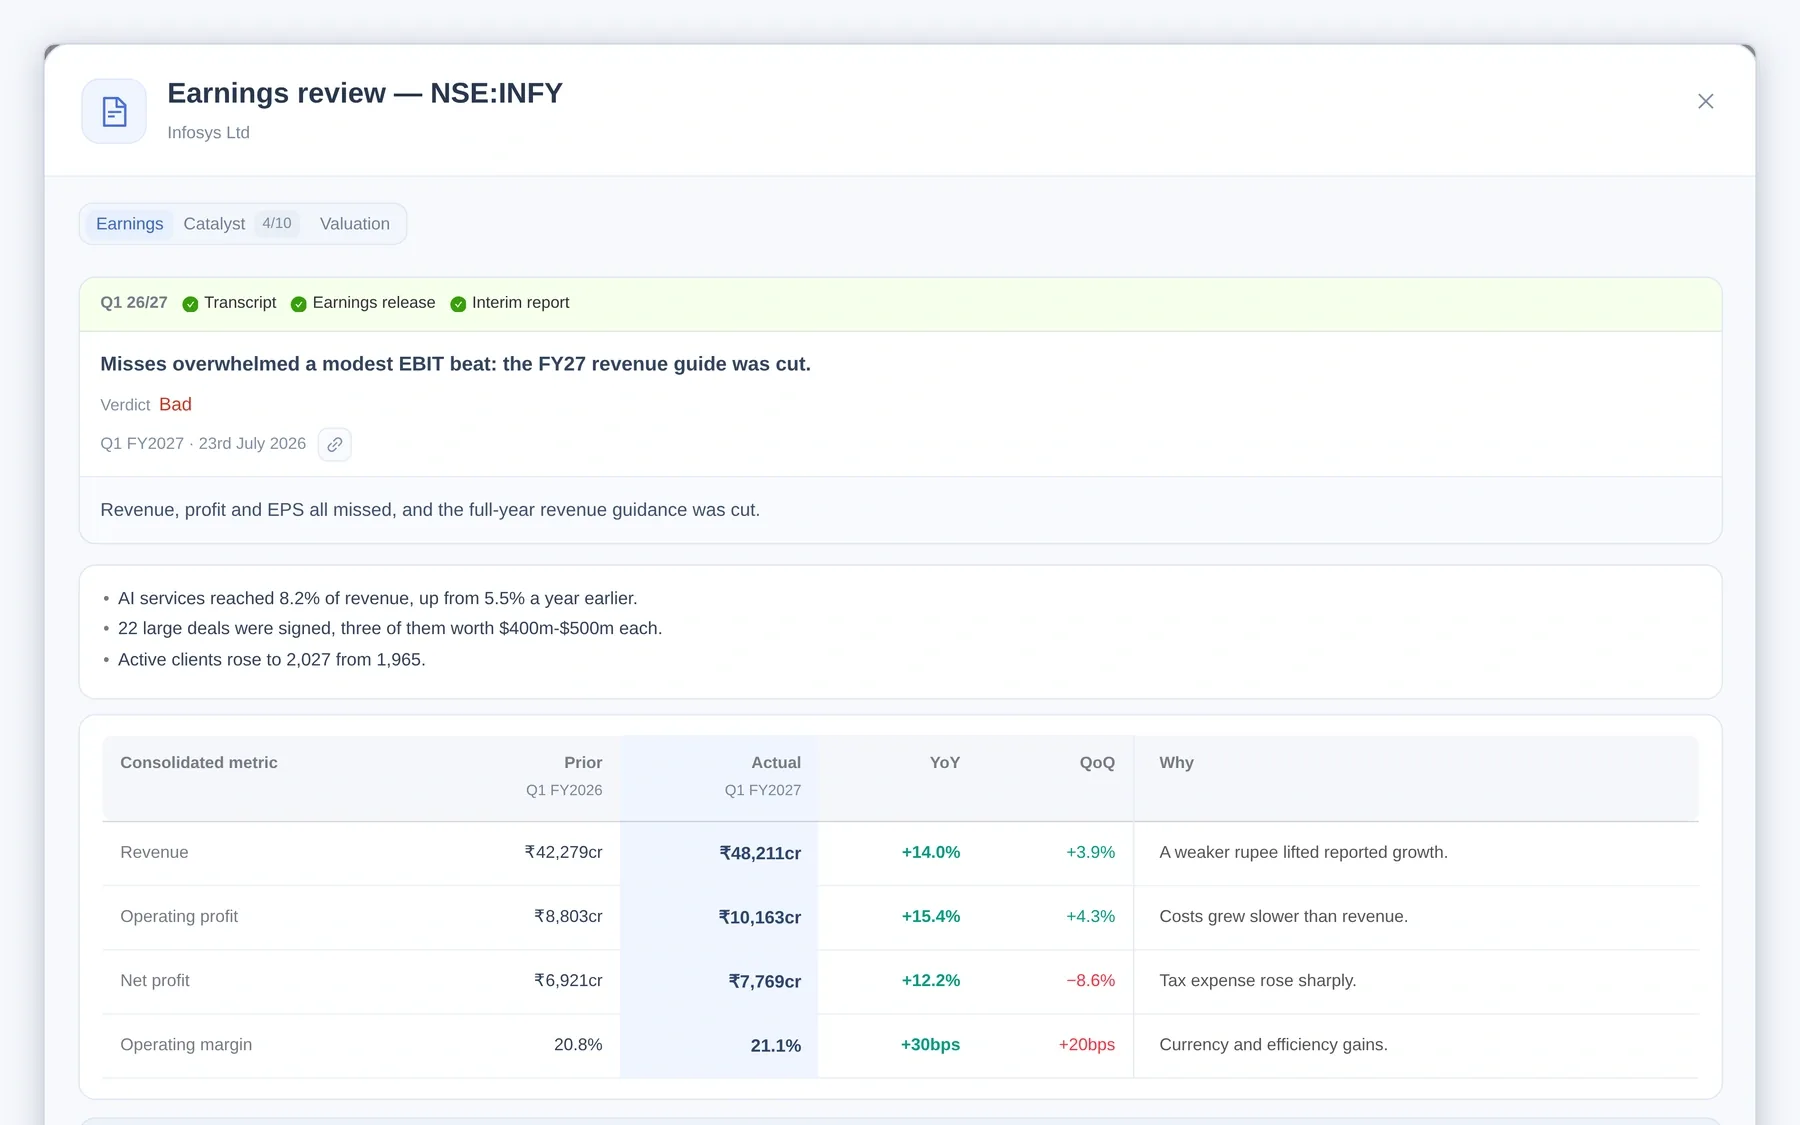Click the Prior Q1 FY2026 column header
Viewport: 1800px width, 1125px height.
(564, 776)
